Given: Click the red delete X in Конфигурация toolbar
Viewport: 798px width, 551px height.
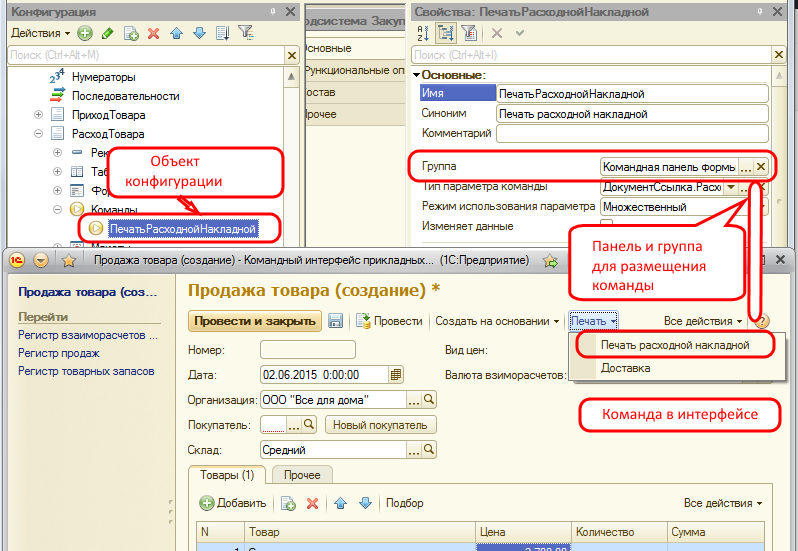Looking at the screenshot, I should tap(153, 34).
